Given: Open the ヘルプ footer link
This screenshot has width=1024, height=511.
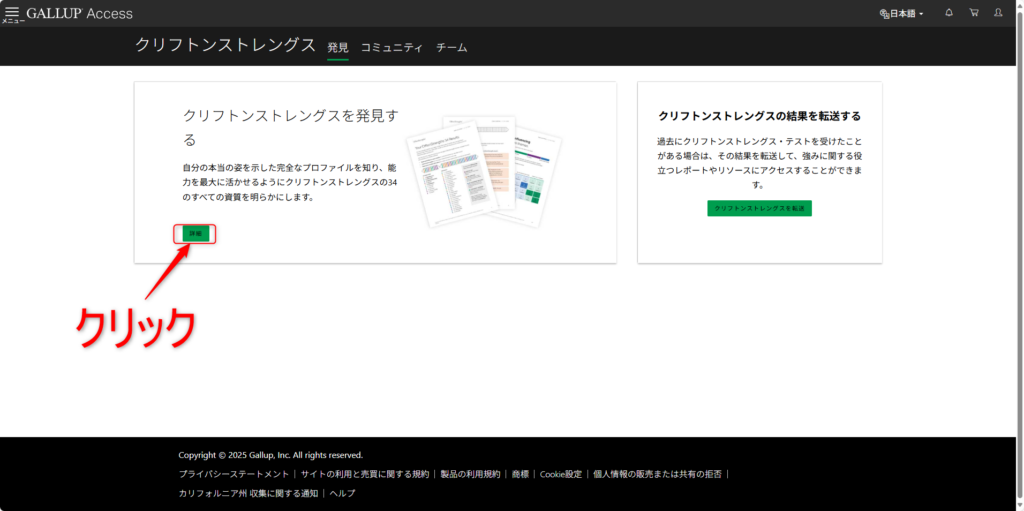Looking at the screenshot, I should [x=343, y=493].
